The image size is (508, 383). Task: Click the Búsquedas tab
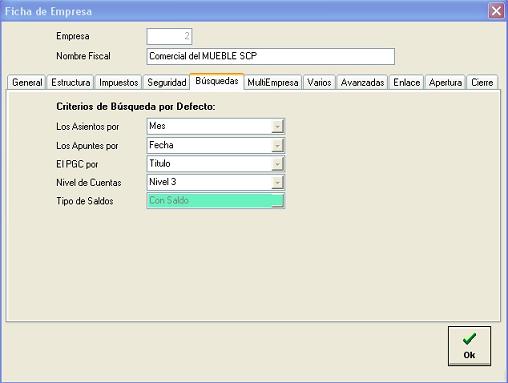[x=217, y=81]
